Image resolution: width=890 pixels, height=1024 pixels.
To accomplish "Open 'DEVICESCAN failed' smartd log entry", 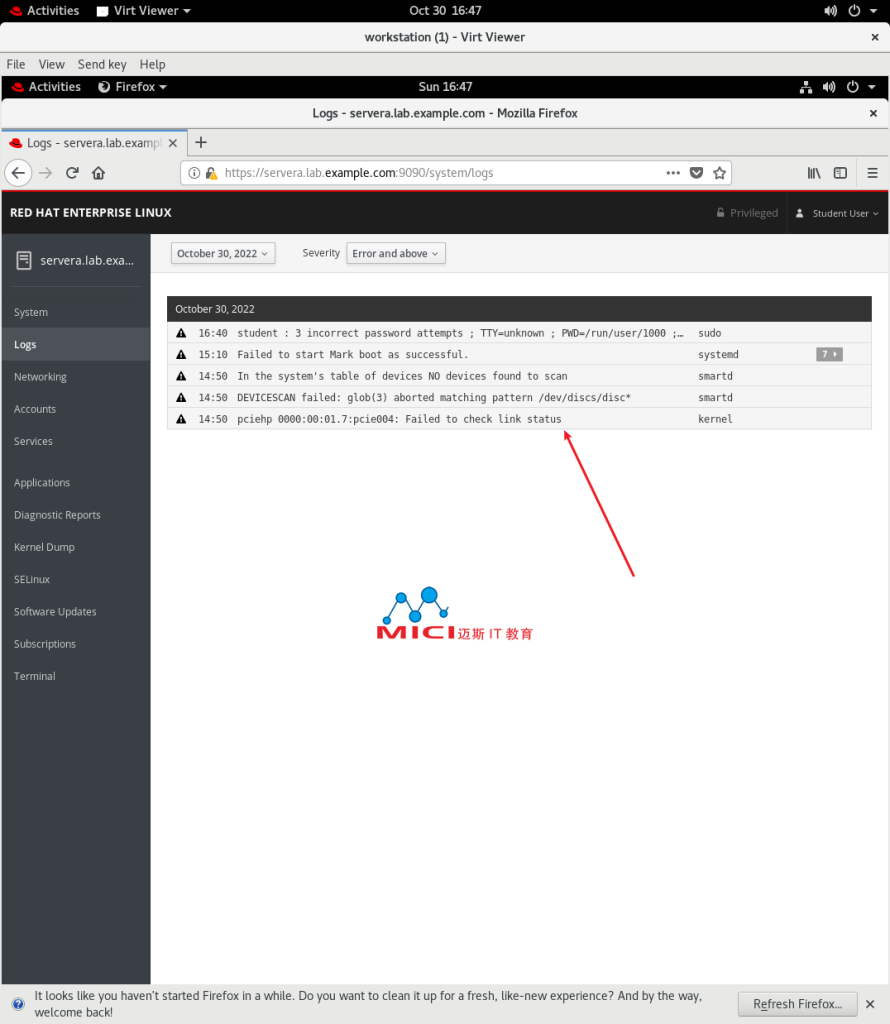I will (519, 397).
